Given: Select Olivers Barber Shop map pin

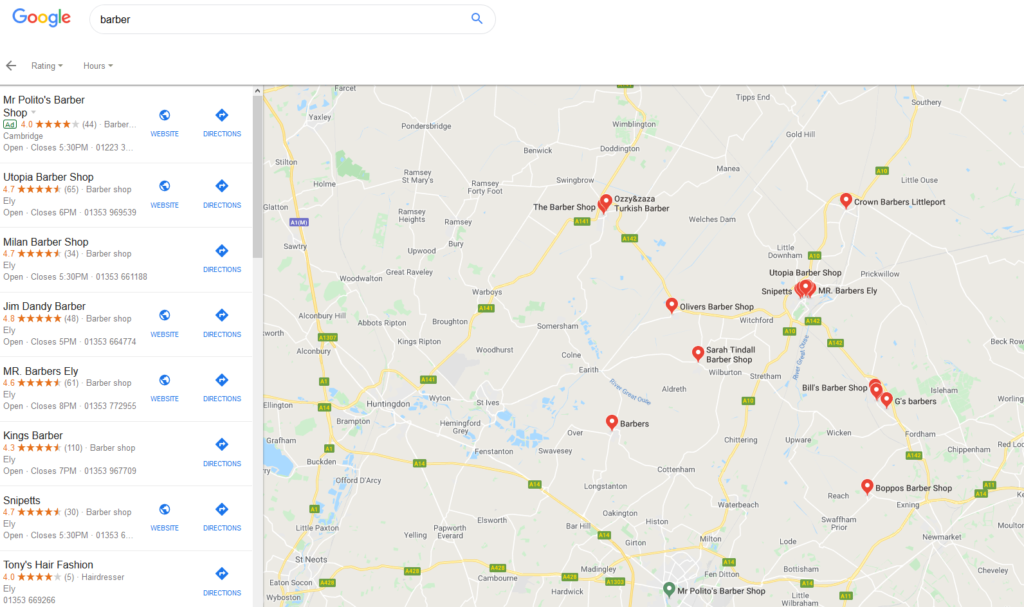Looking at the screenshot, I should point(672,305).
